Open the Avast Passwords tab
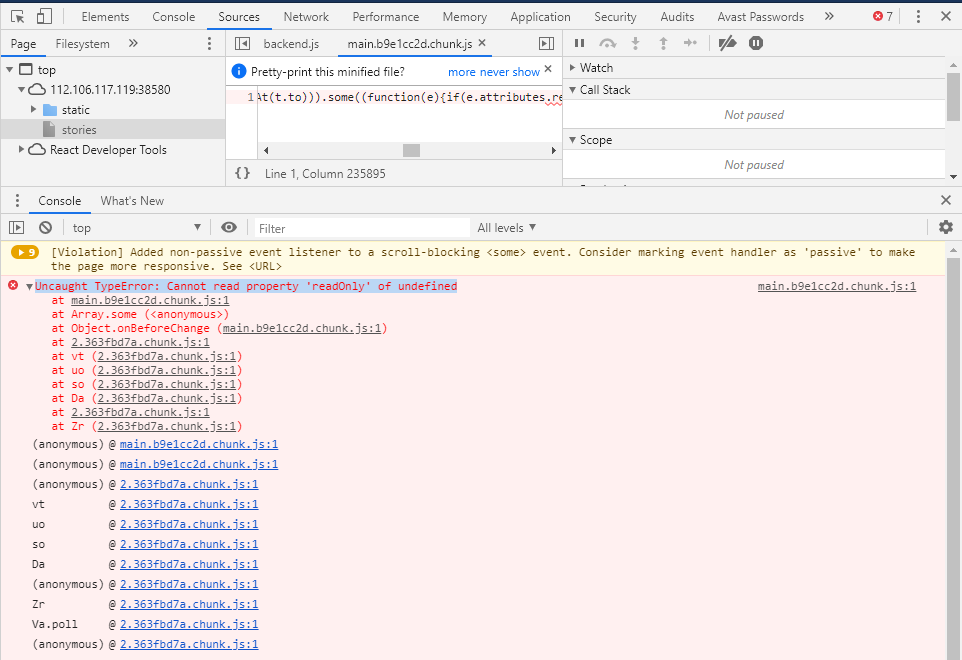Image resolution: width=962 pixels, height=660 pixels. pos(761,17)
